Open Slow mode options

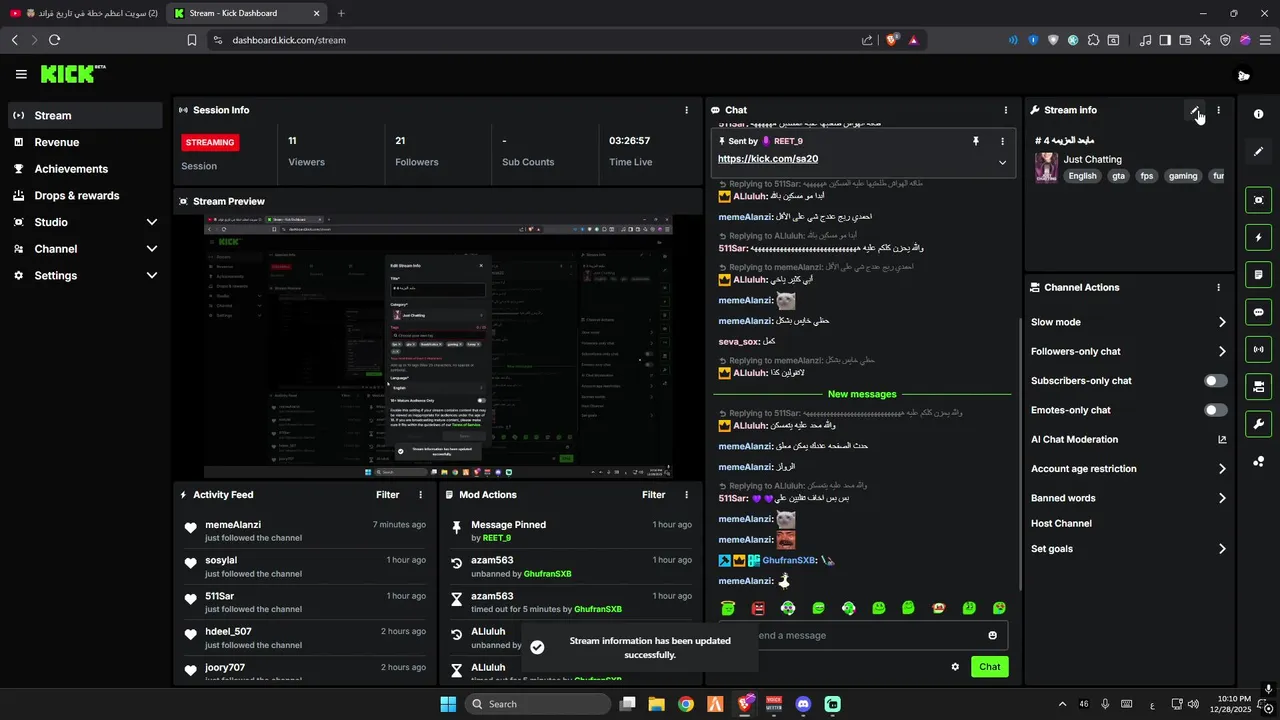click(x=1128, y=322)
